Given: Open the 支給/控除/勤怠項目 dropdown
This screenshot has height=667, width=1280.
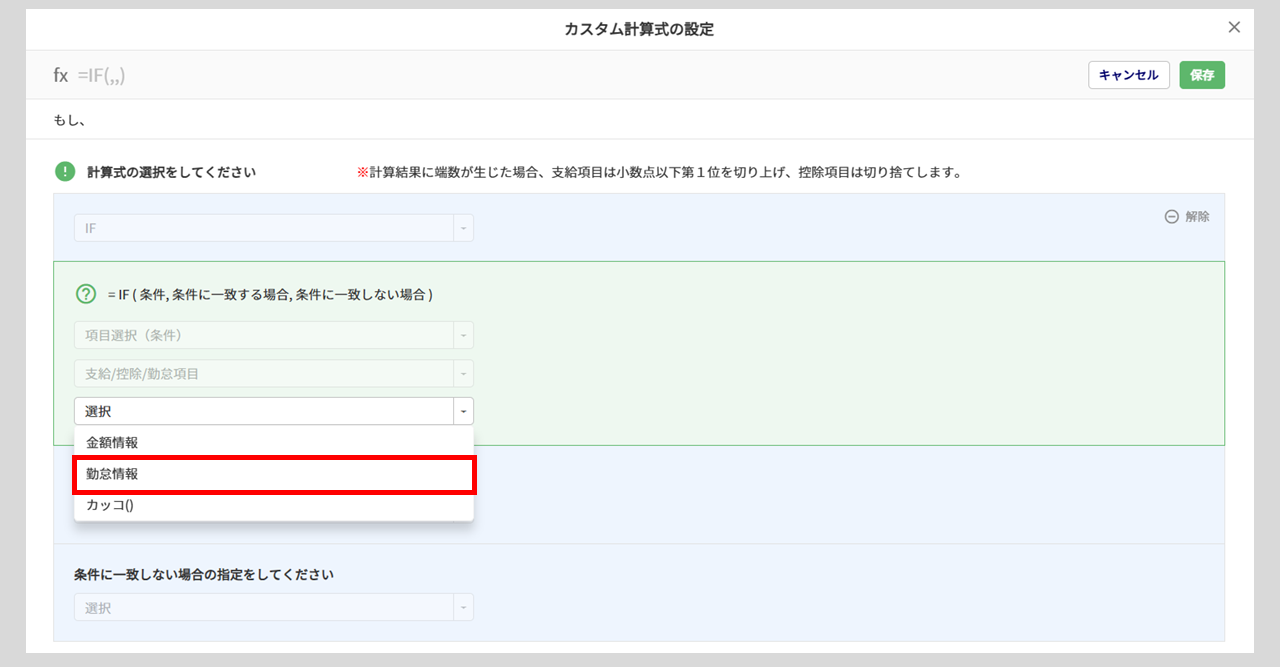Looking at the screenshot, I should click(x=274, y=373).
